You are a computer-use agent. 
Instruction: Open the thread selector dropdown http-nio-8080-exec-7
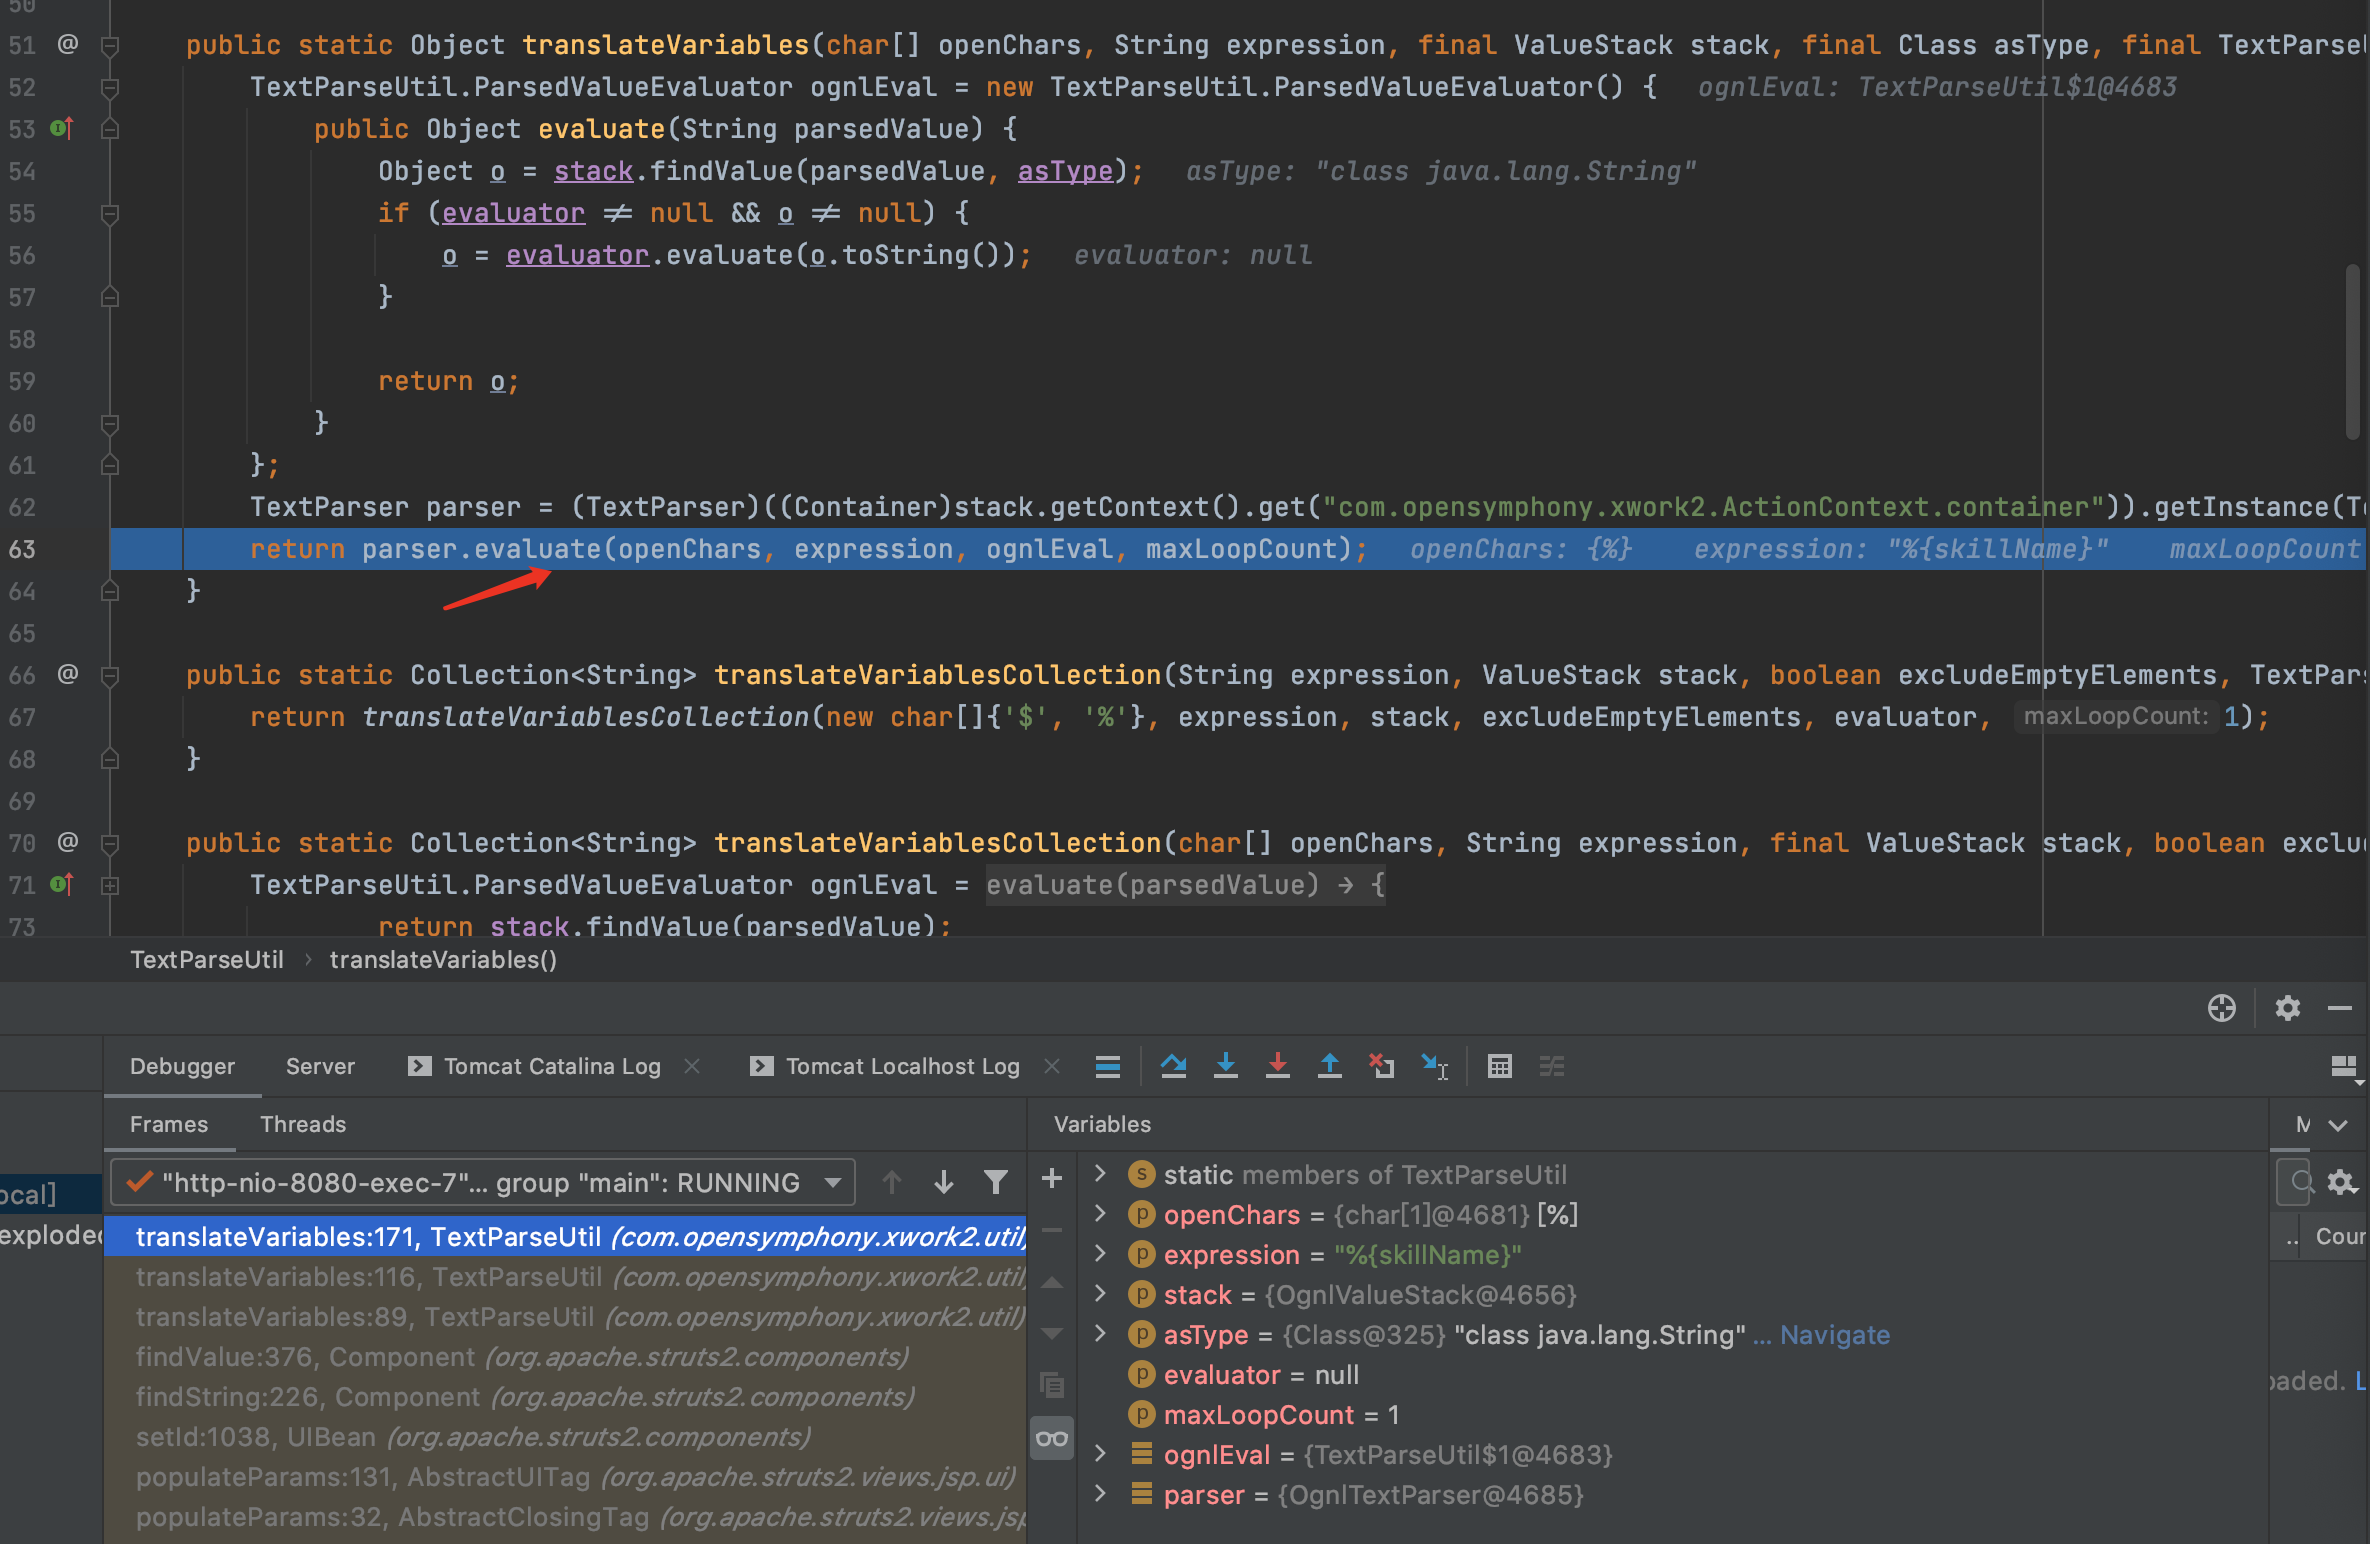click(483, 1183)
